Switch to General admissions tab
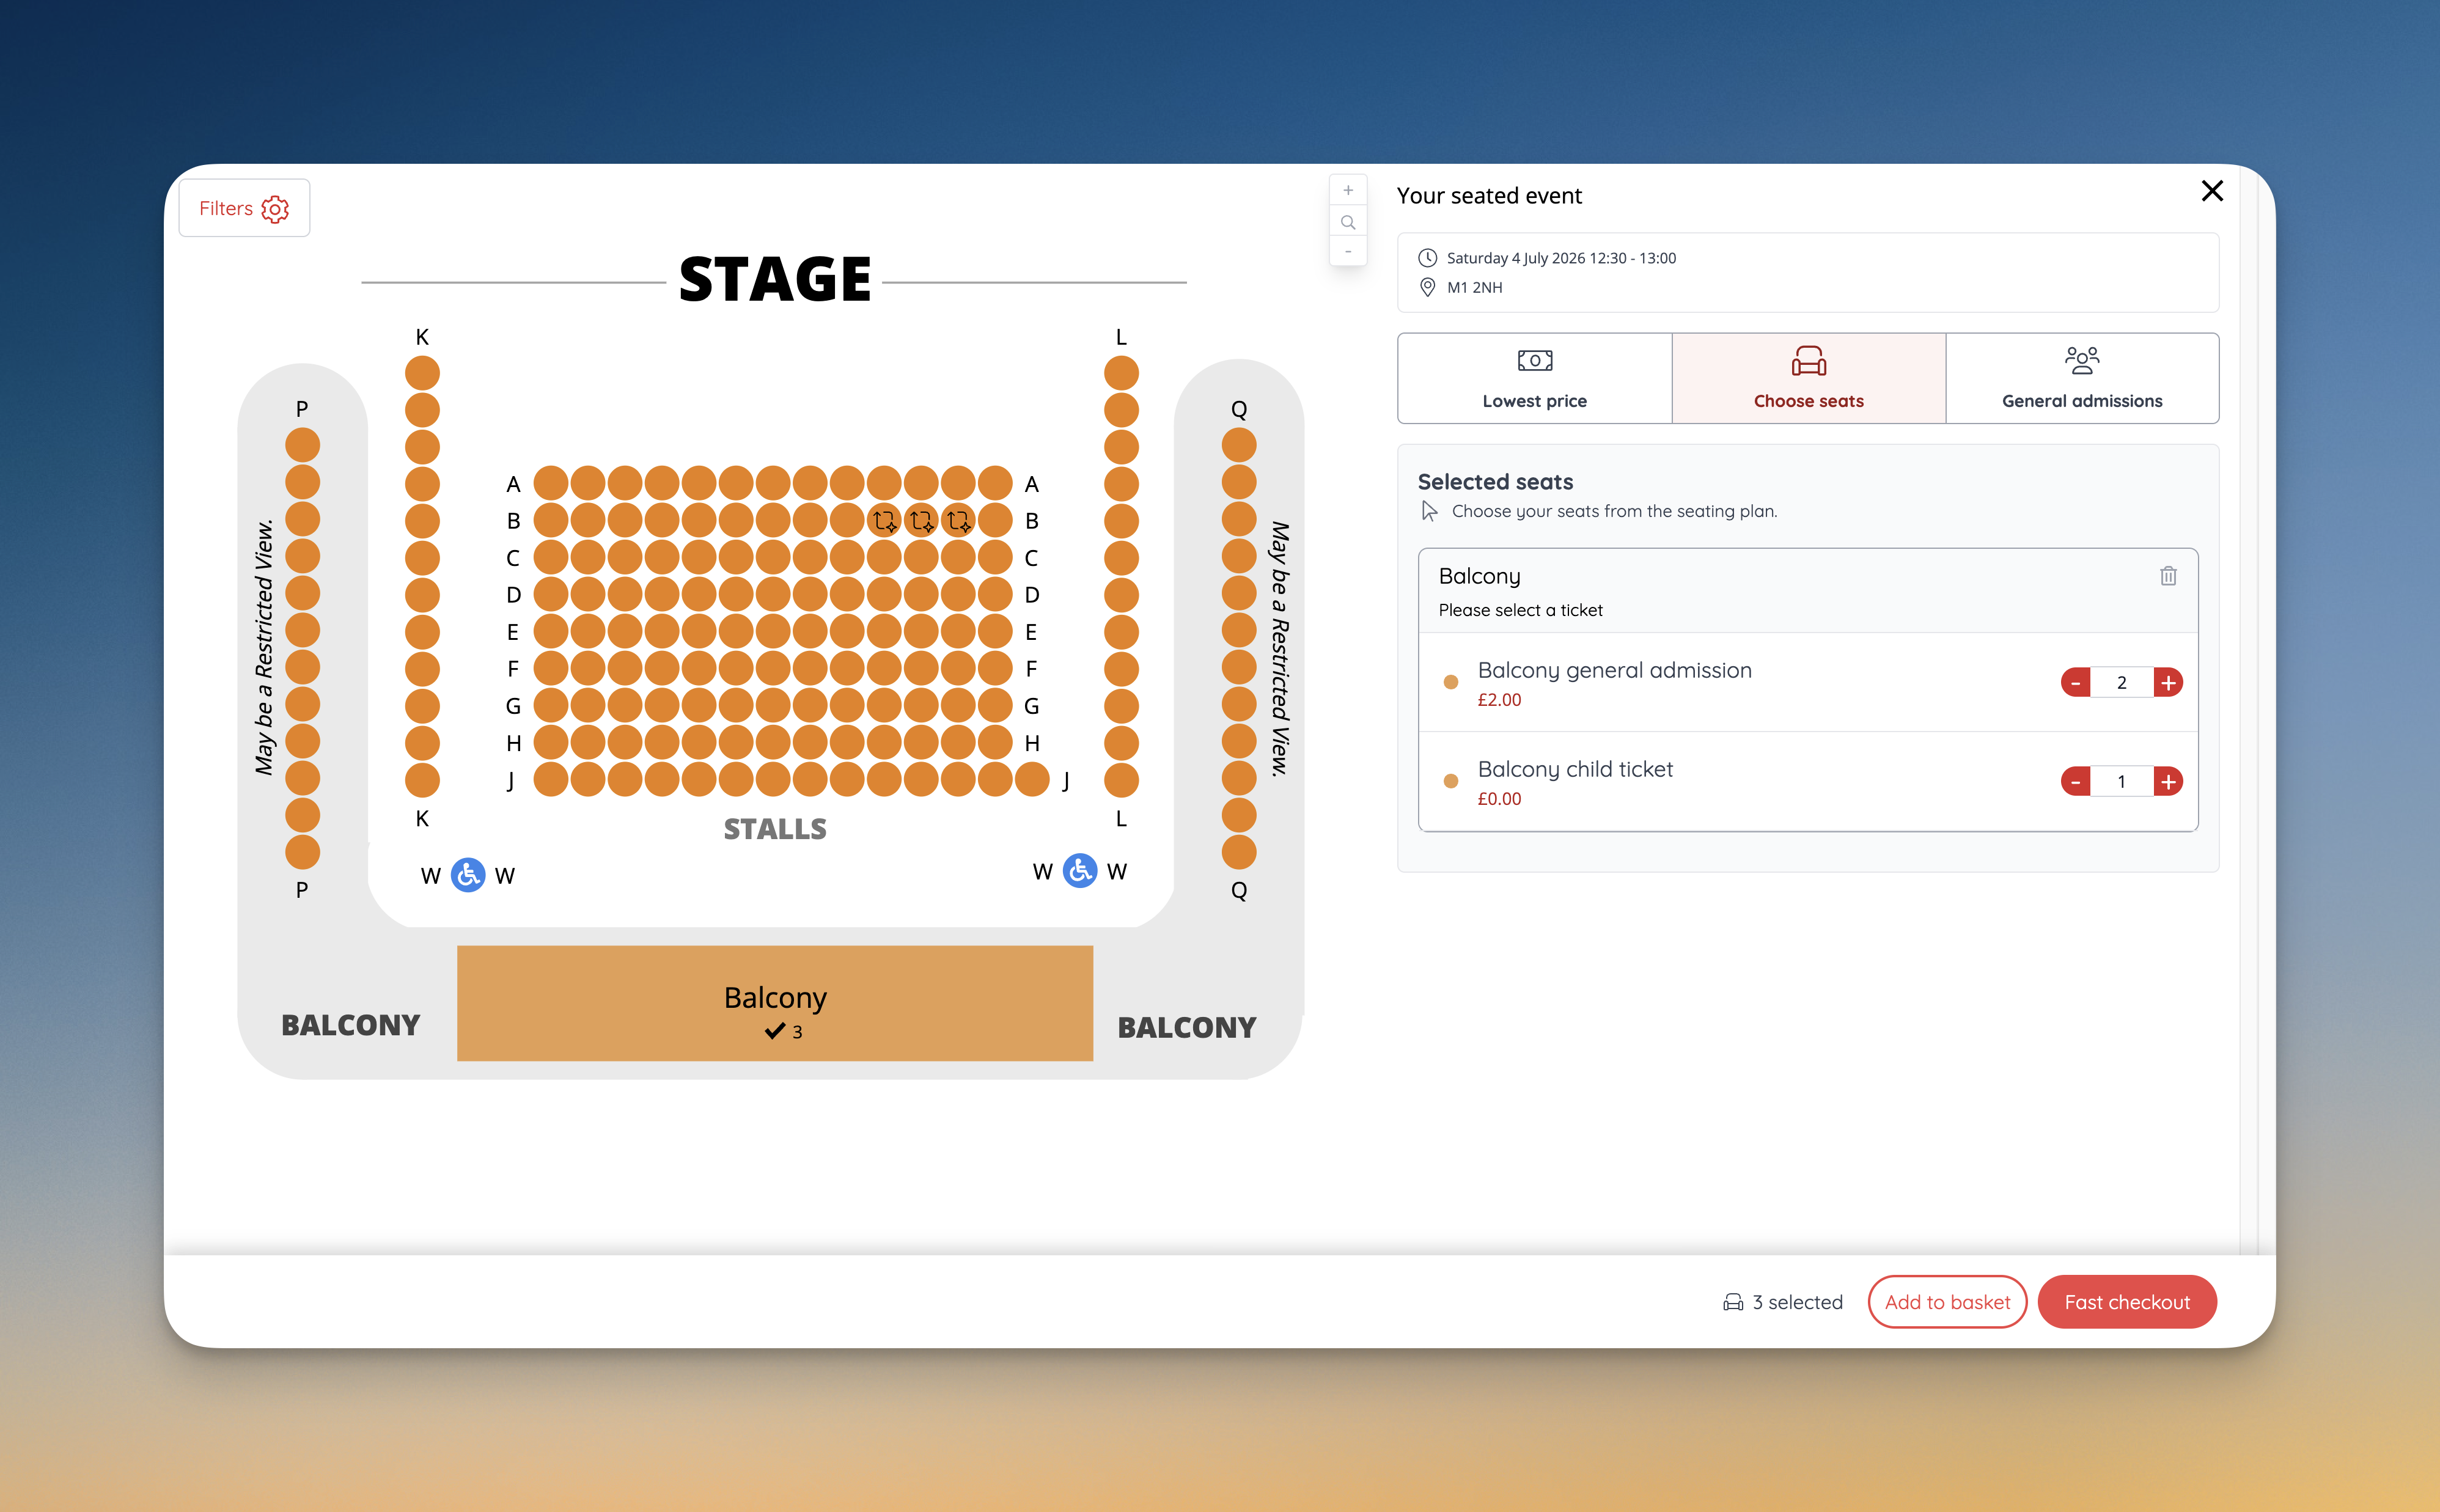This screenshot has height=1512, width=2440. pos(2081,378)
